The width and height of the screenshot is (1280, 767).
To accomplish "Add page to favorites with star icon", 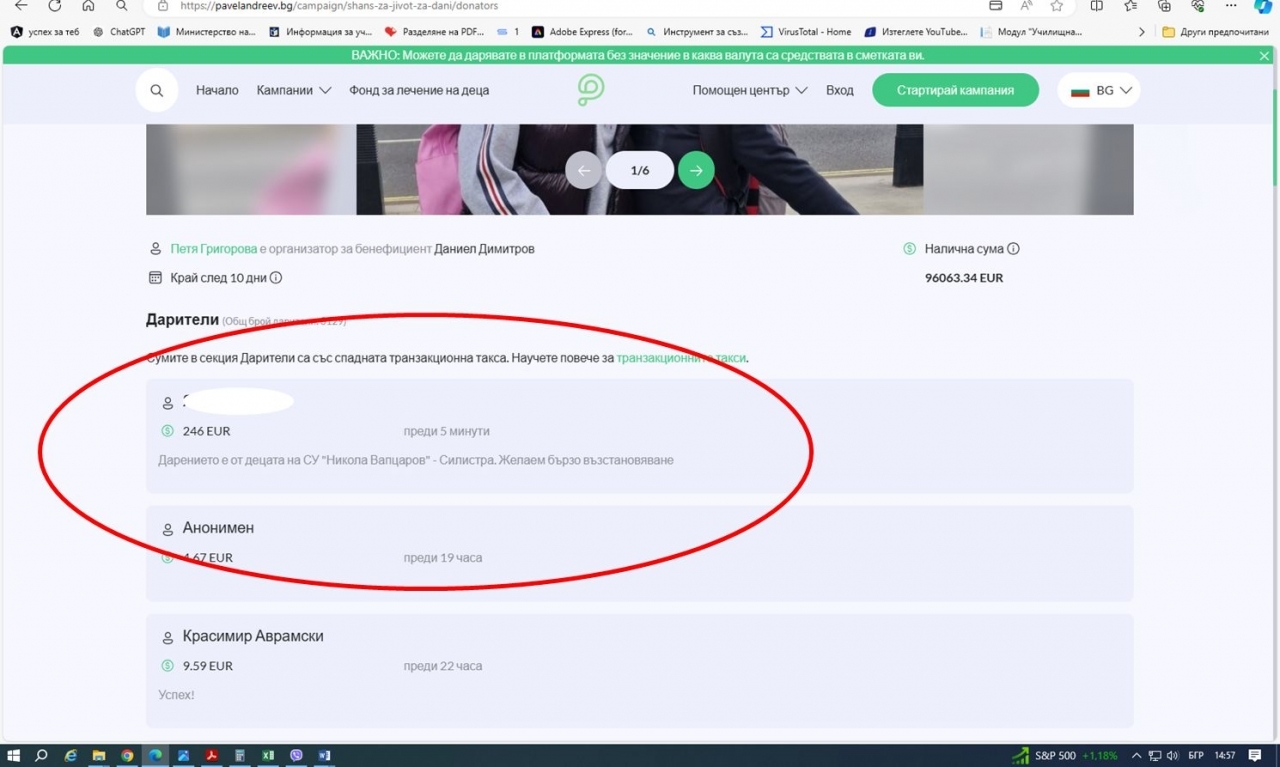I will [1057, 6].
